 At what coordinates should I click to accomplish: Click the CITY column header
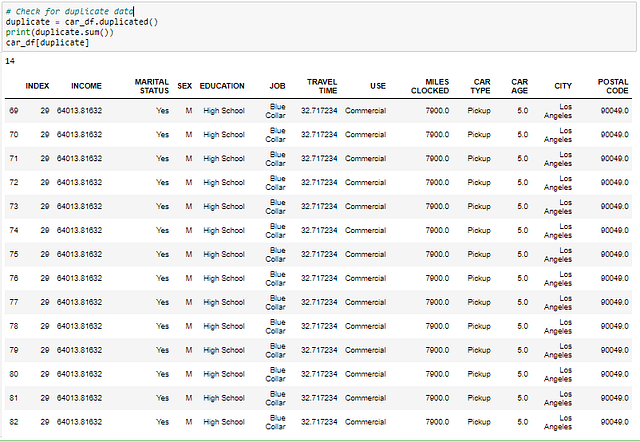563,86
